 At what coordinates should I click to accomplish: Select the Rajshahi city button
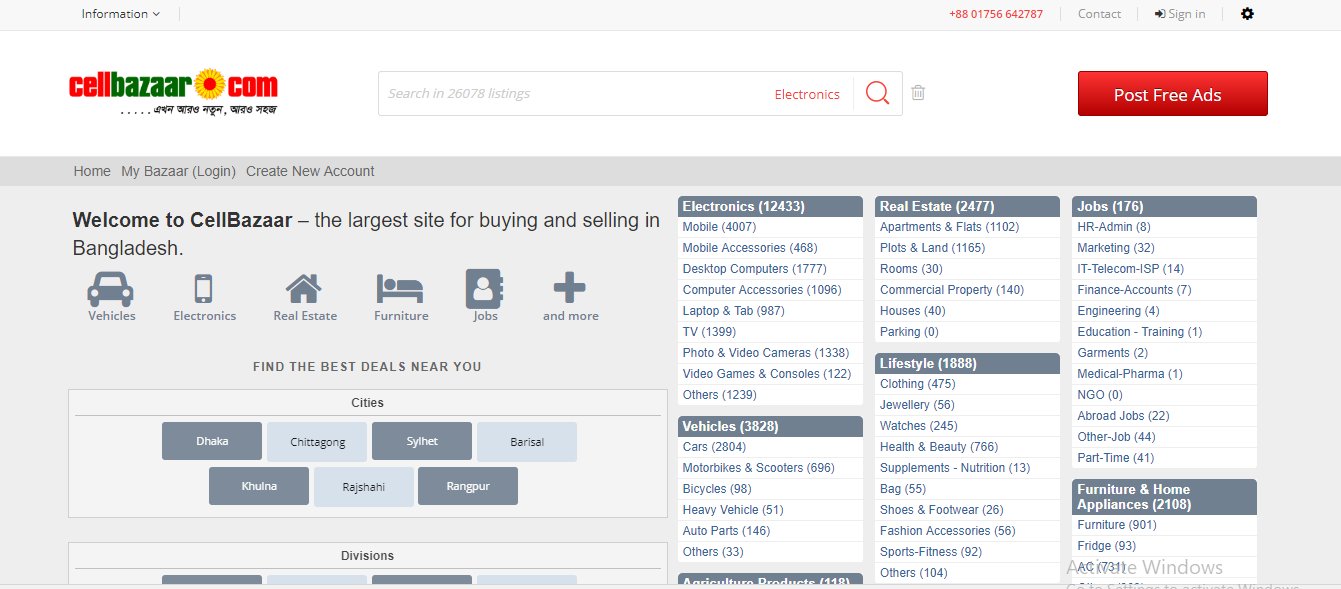click(x=364, y=487)
